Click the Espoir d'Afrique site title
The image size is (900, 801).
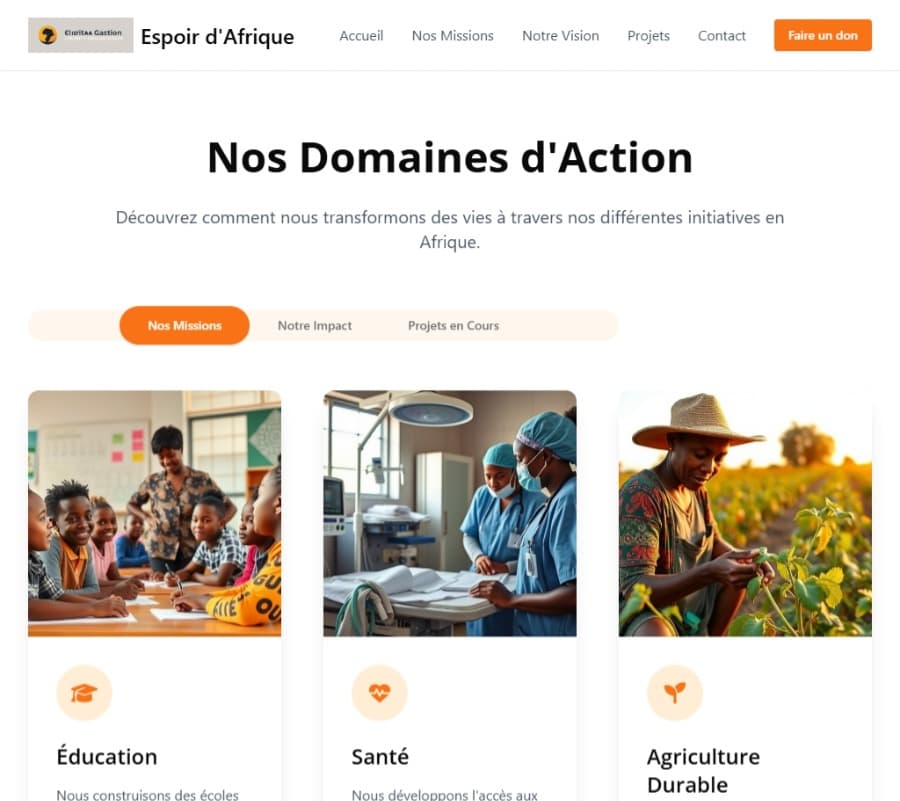coord(218,36)
